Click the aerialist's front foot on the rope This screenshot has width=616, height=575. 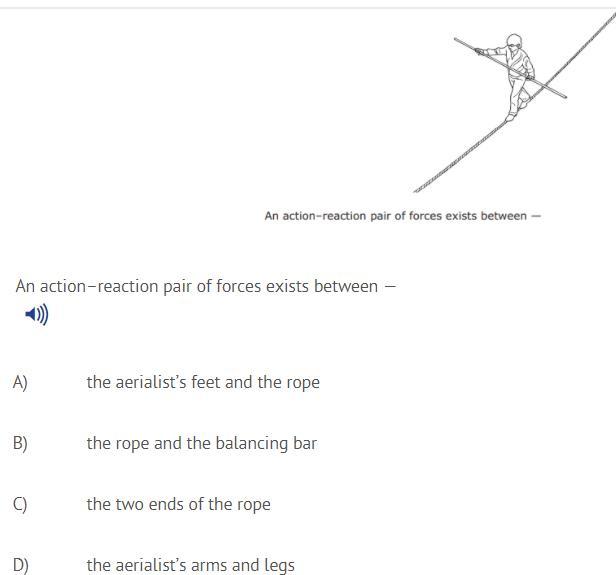pyautogui.click(x=510, y=117)
